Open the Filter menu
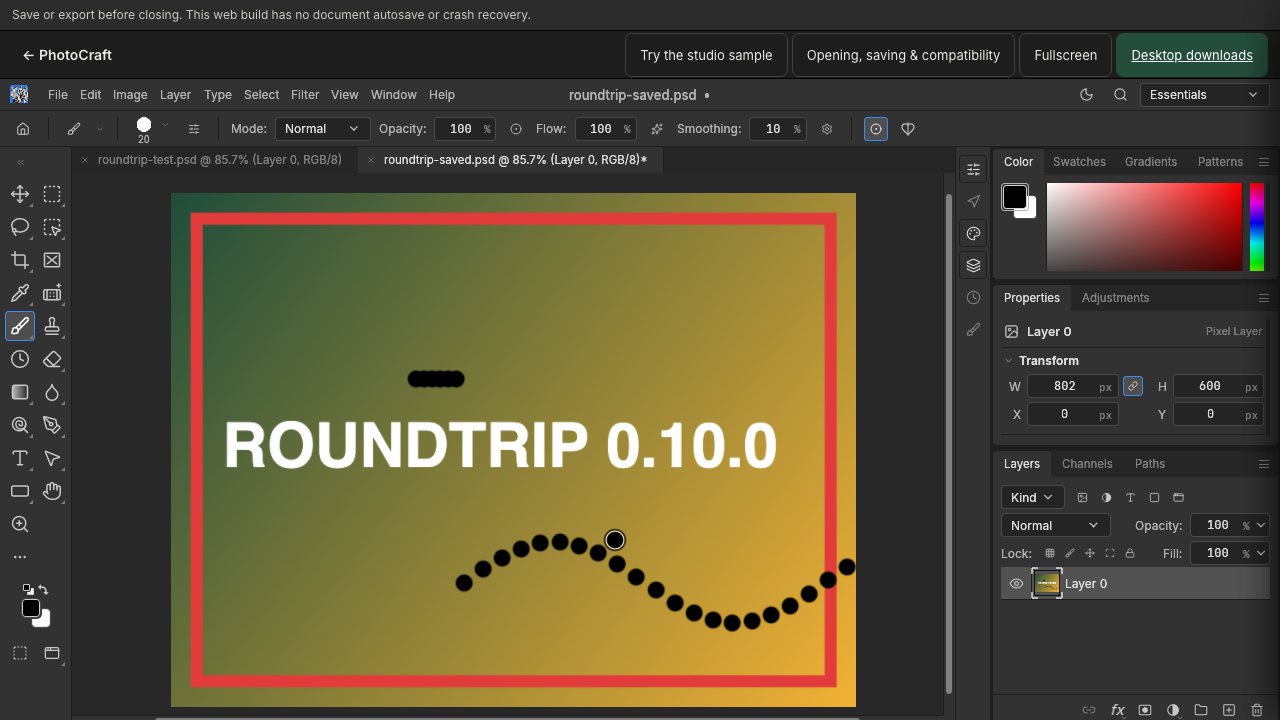This screenshot has height=720, width=1280. point(305,95)
